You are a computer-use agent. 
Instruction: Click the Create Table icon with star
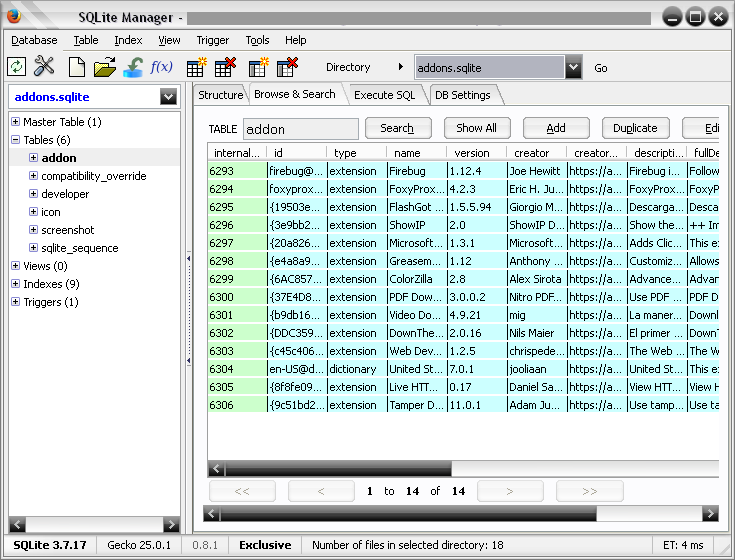(196, 67)
